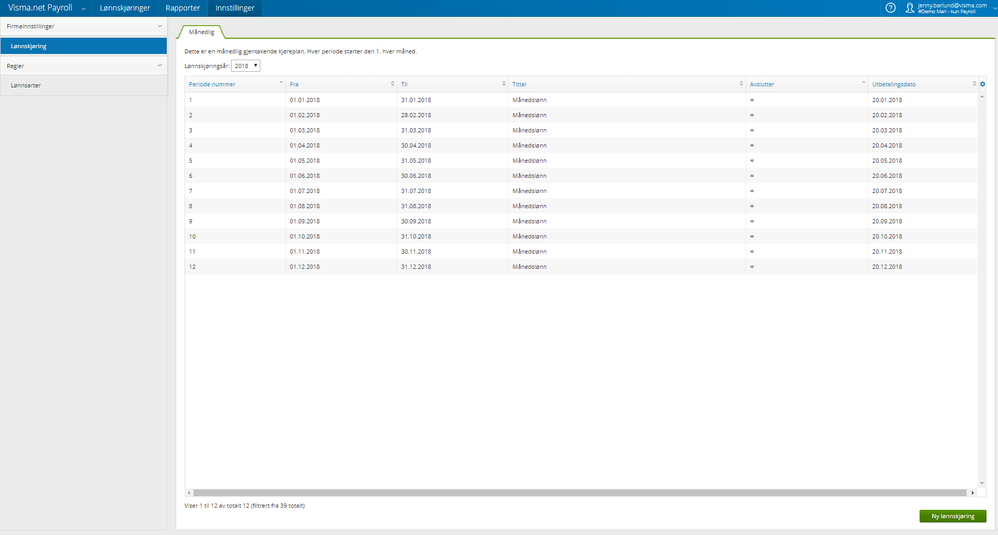Open the Lønnskjøringsår 2018 year dropdown
This screenshot has height=535, width=998.
(x=246, y=66)
